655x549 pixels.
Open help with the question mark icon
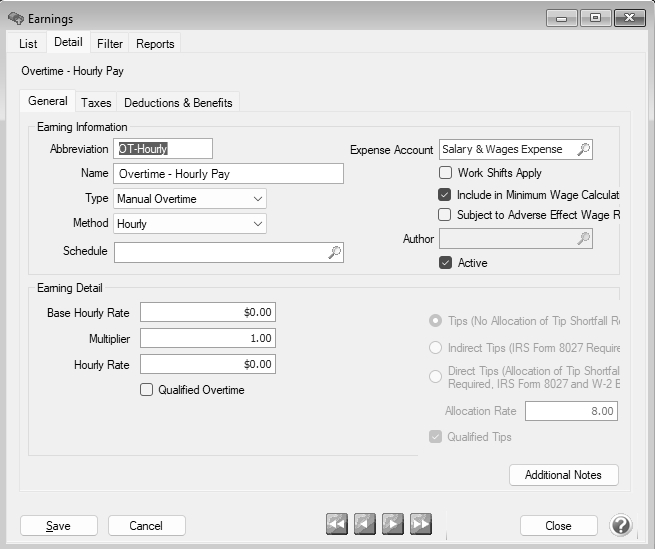620,525
